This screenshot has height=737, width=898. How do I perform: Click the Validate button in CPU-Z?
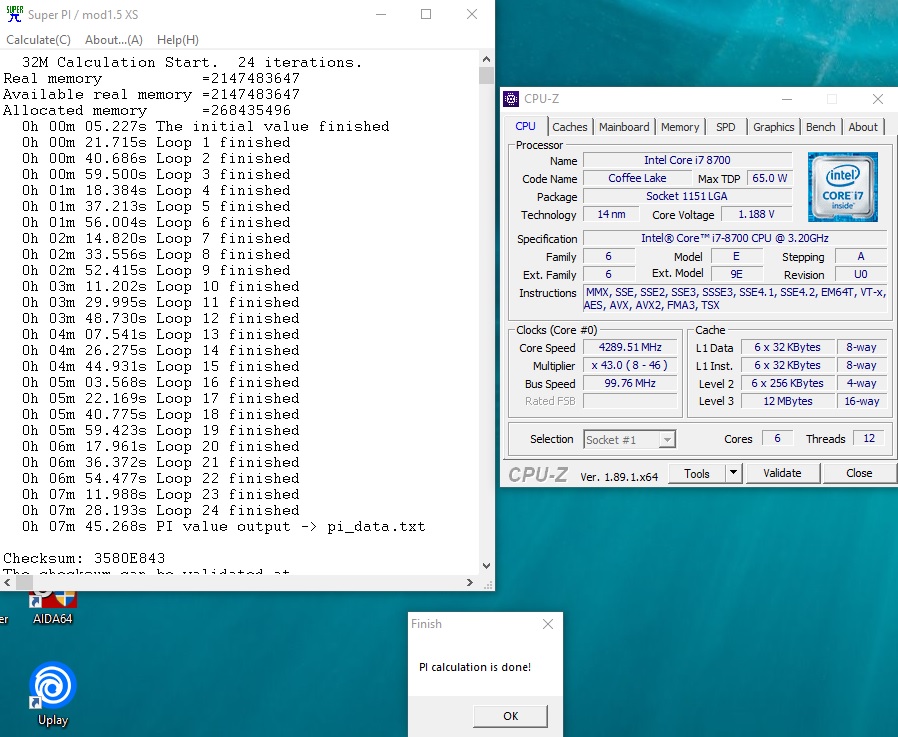point(782,473)
